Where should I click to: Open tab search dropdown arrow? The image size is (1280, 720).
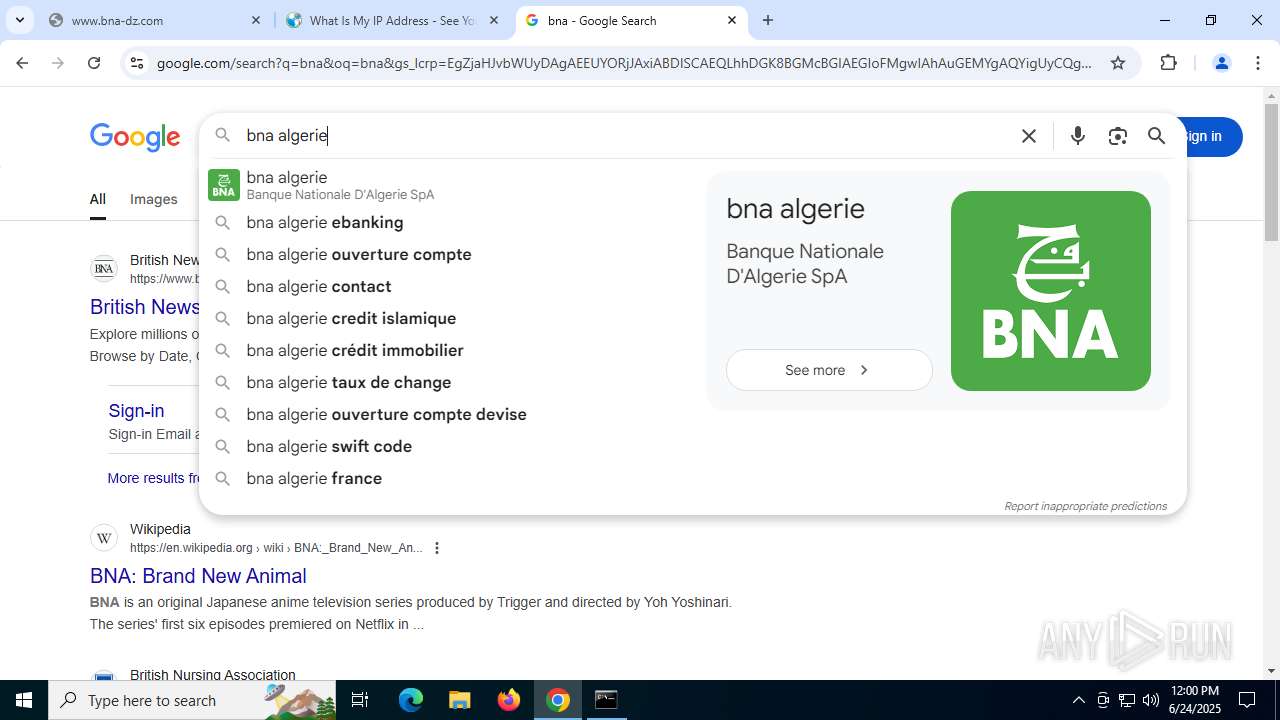point(19,20)
